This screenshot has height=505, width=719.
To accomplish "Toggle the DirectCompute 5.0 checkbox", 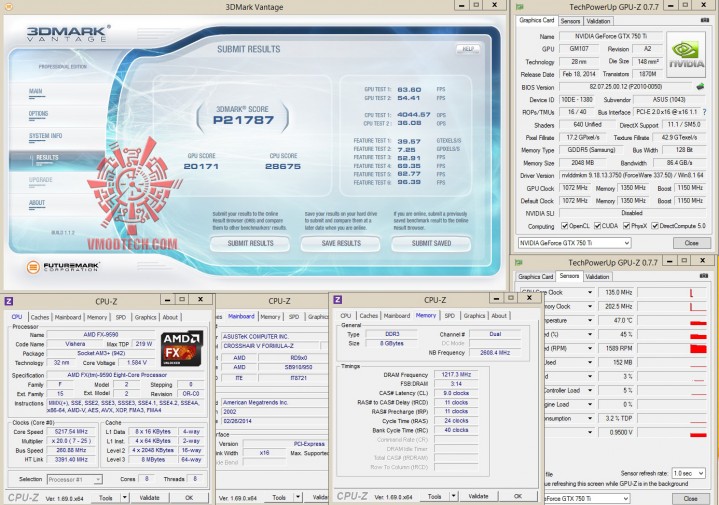I will click(655, 226).
